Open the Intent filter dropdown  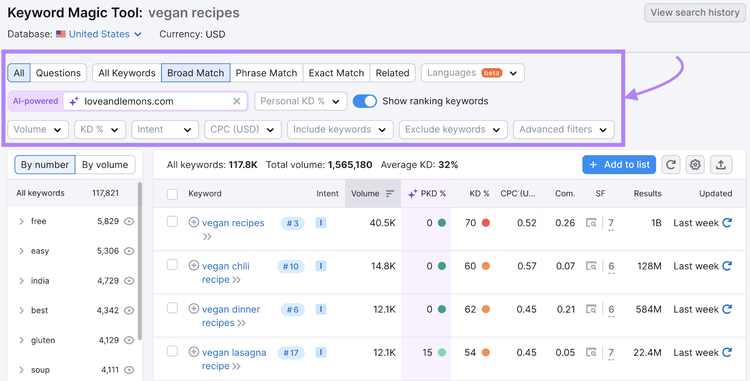pyautogui.click(x=165, y=130)
